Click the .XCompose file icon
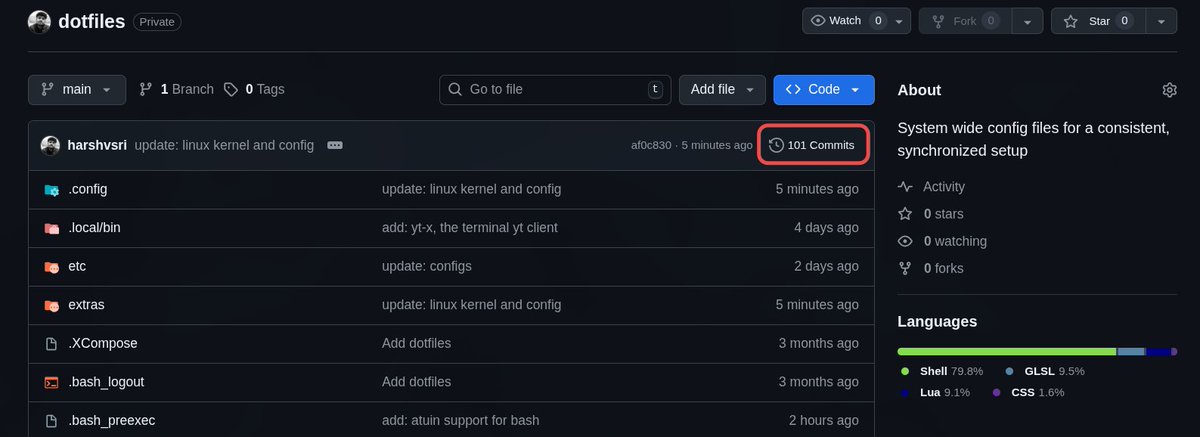The width and height of the screenshot is (1200, 437). point(51,343)
